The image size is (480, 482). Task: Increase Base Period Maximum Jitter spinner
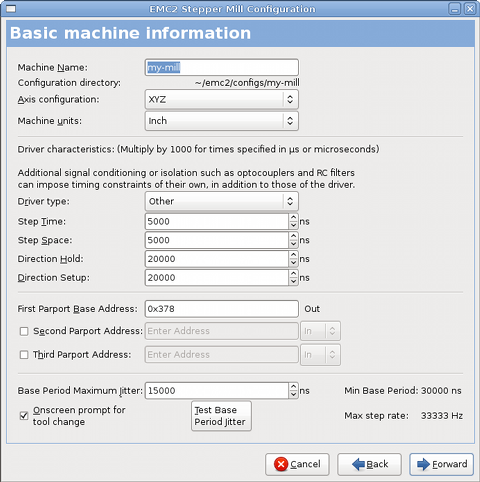293,387
